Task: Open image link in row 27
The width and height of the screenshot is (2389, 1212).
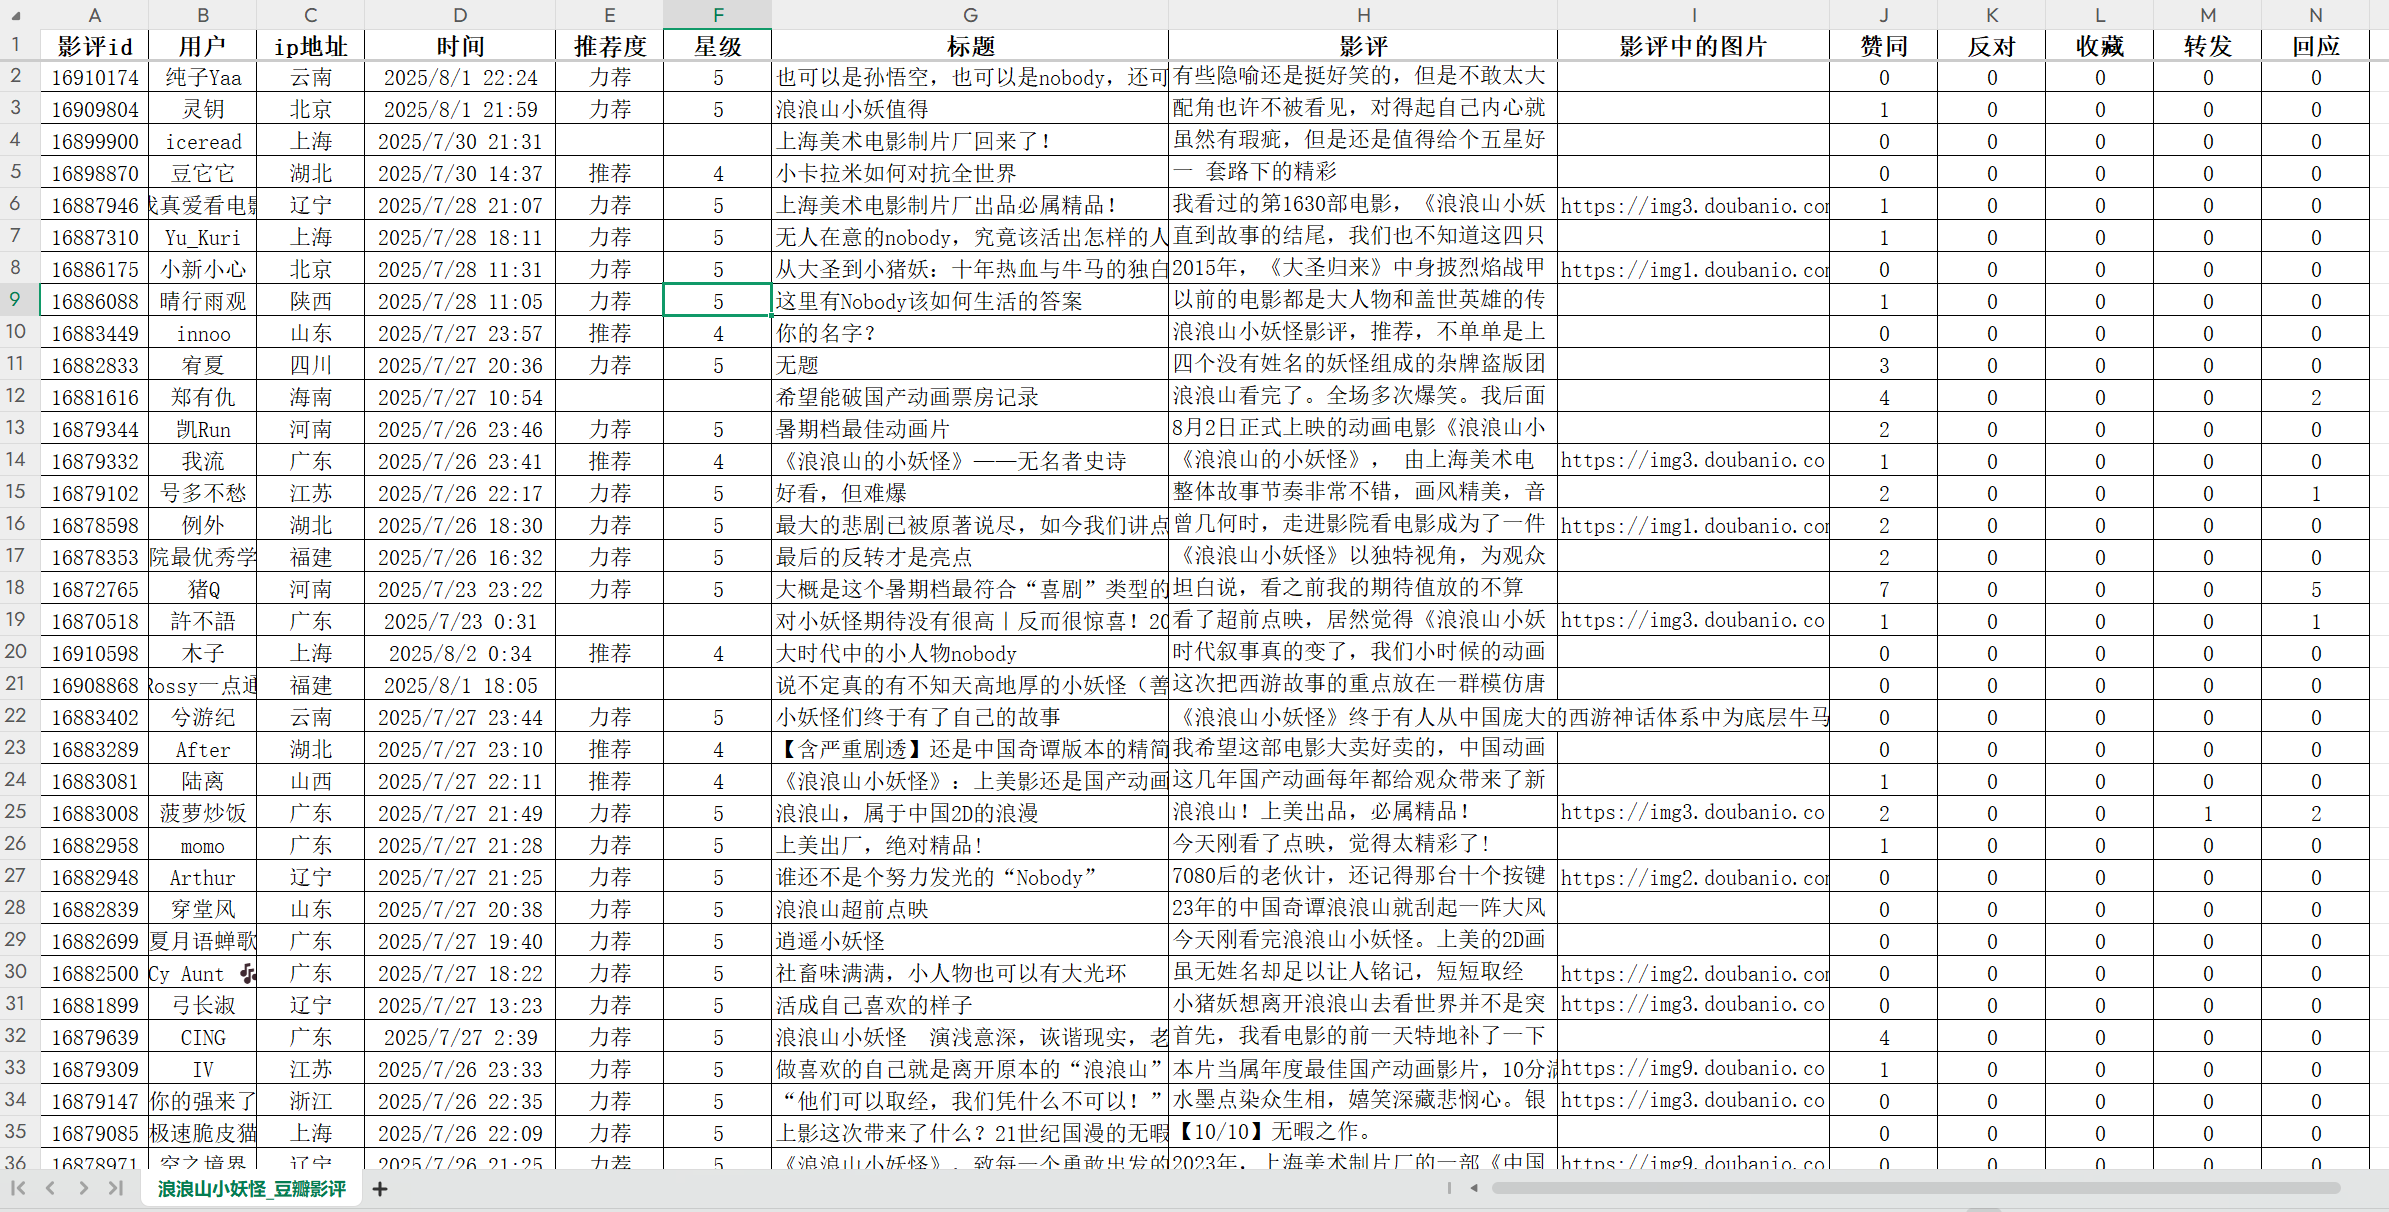Action: click(x=1694, y=877)
